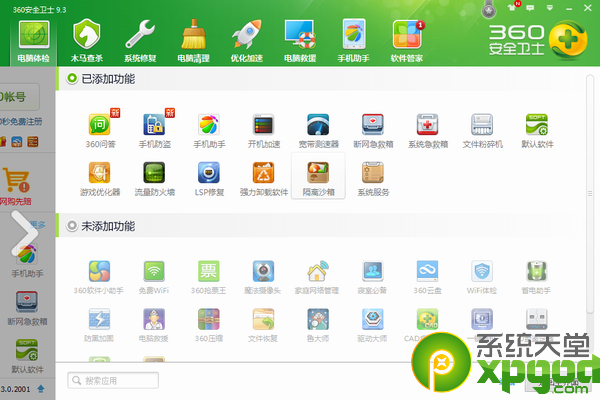This screenshot has height=400, width=600.
Task: Open 手机助手 in the left sidebar
Action: (x=27, y=261)
